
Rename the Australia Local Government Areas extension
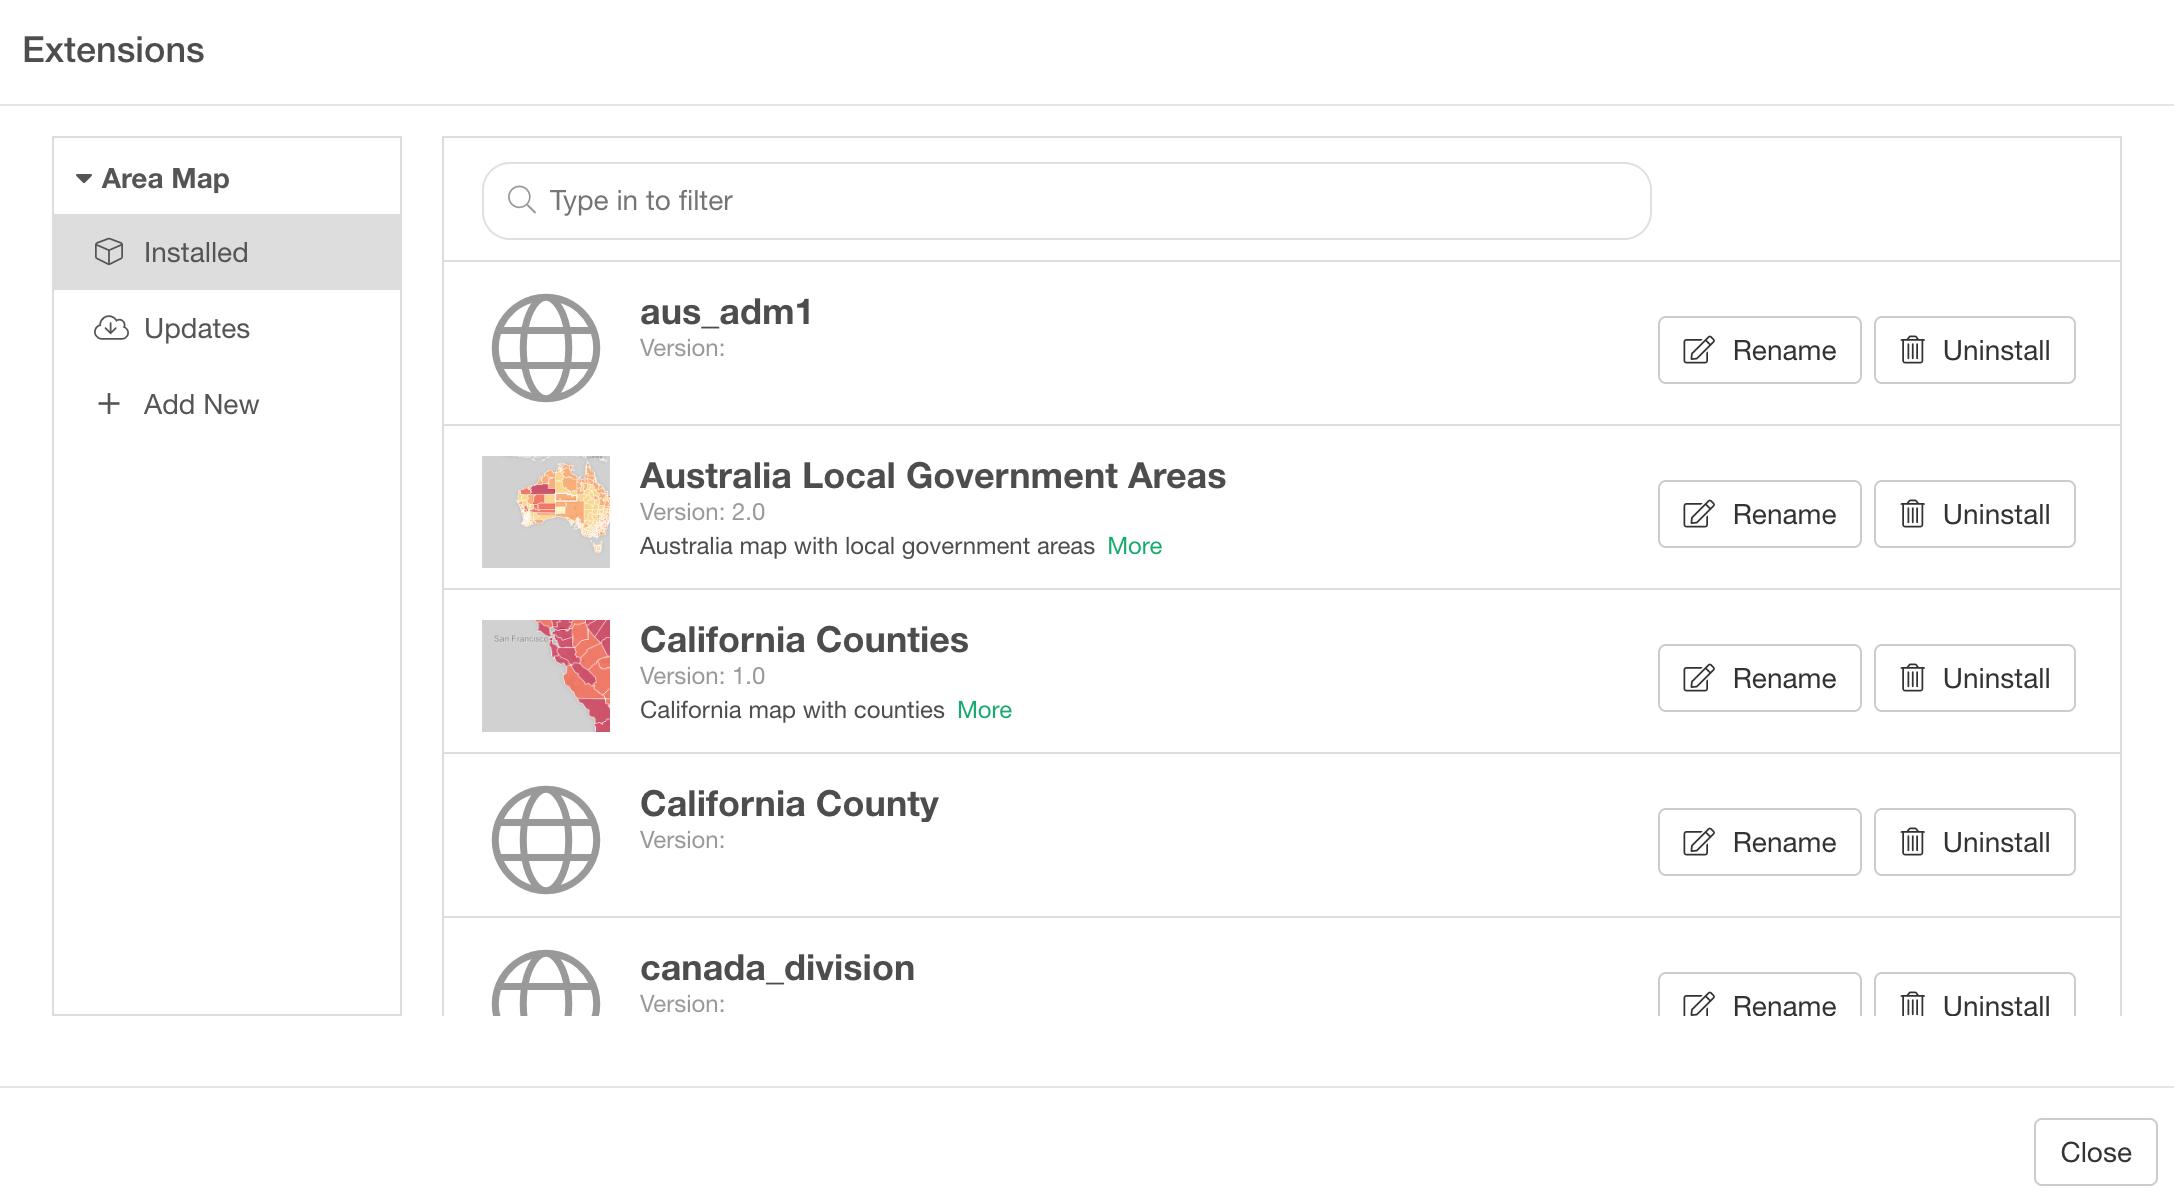[1759, 514]
